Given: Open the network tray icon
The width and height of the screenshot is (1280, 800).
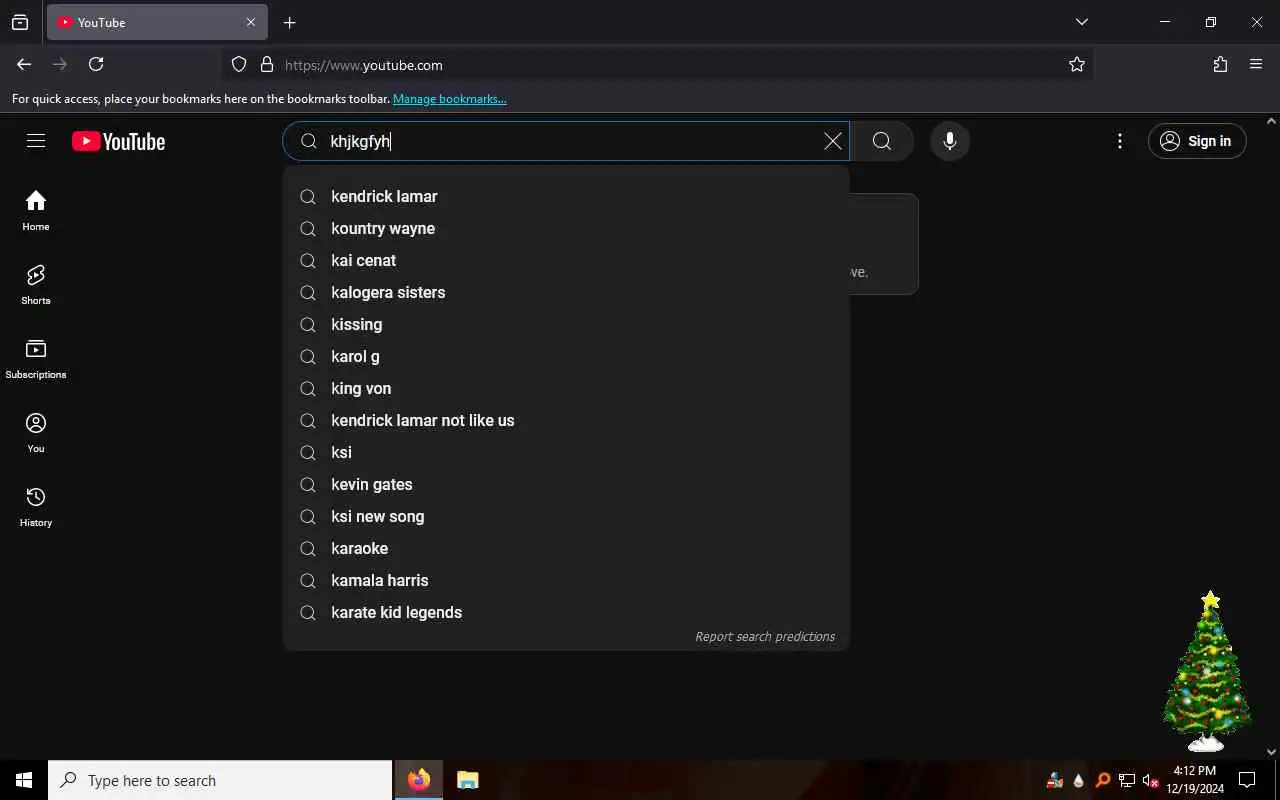Looking at the screenshot, I should (x=1126, y=780).
